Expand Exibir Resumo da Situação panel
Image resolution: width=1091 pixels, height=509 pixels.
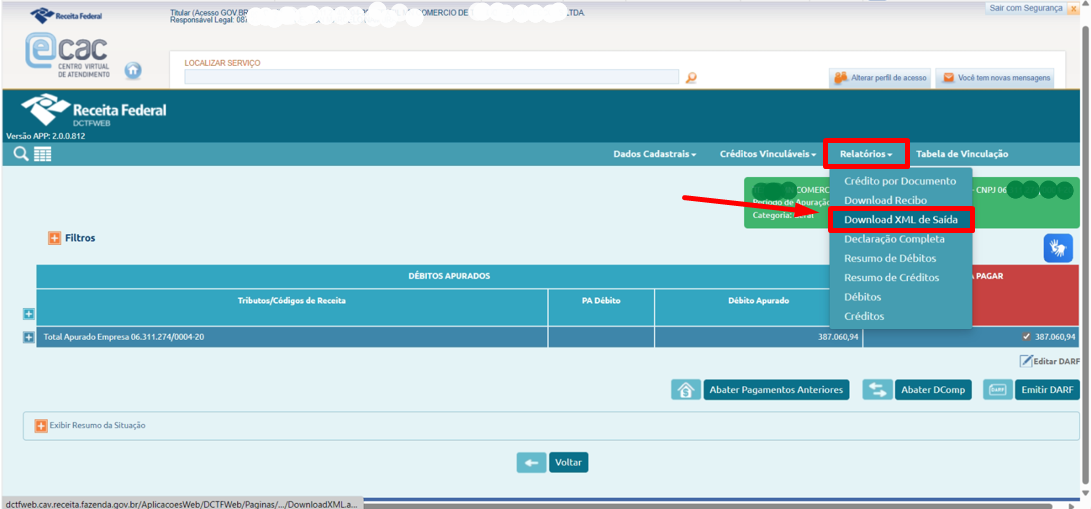(41, 426)
